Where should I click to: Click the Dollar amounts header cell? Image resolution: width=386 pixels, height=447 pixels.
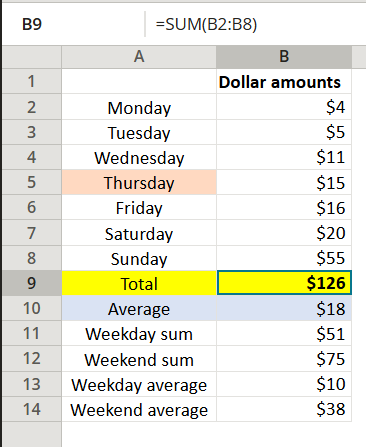point(284,82)
